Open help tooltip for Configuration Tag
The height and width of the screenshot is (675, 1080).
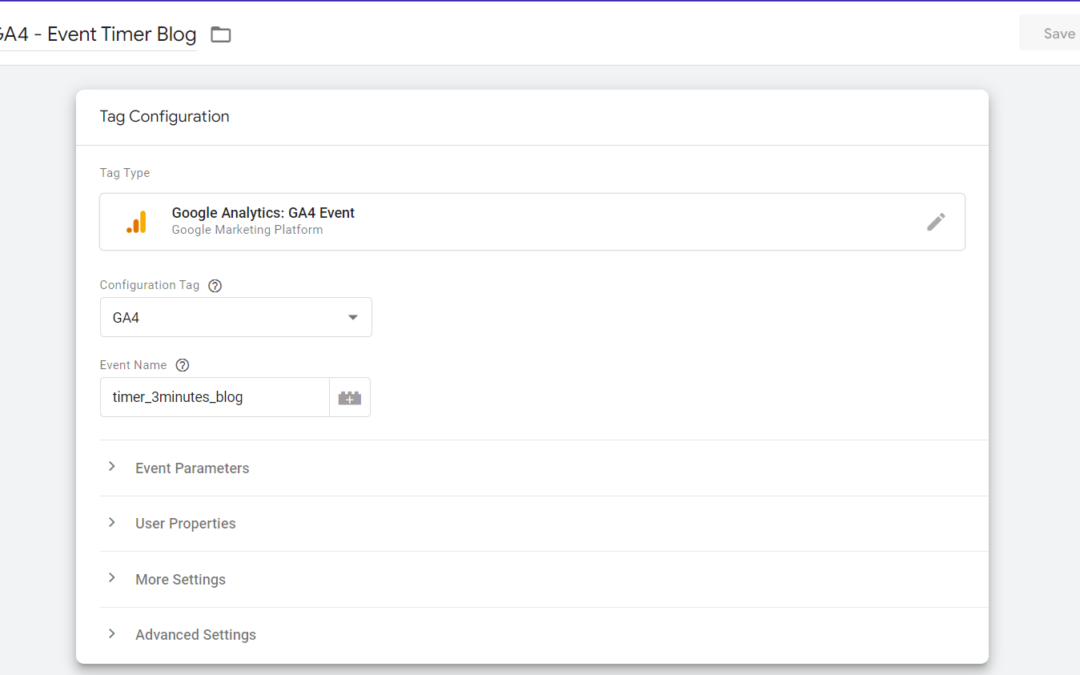tap(215, 286)
